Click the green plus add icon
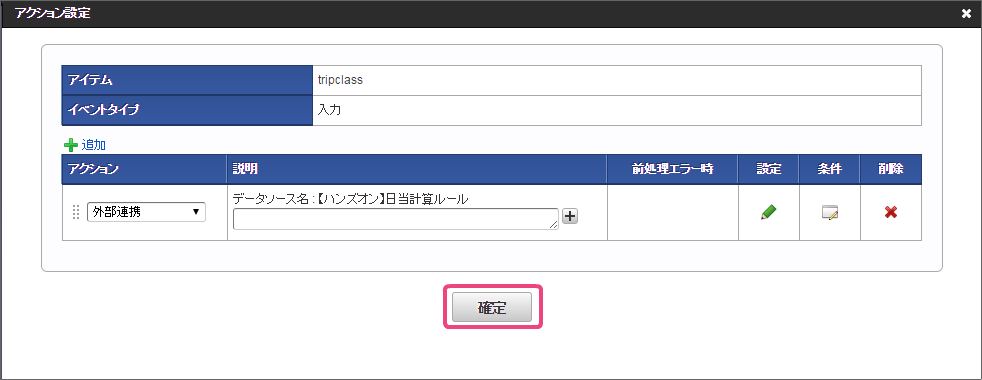Viewport: 982px width, 380px height. tap(71, 145)
